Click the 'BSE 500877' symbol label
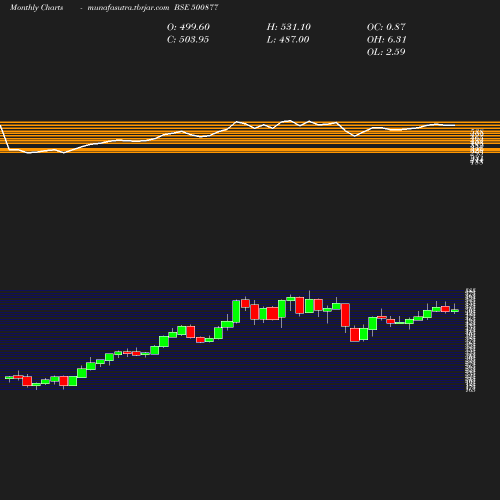The image size is (500, 500). [x=196, y=7]
